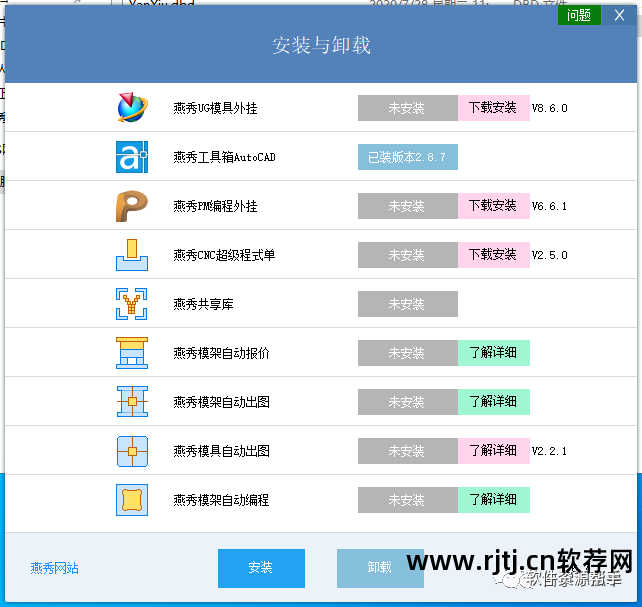This screenshot has height=607, width=642.
Task: Click the 已装版本2.8.7 status for AutoCAD
Action: pyautogui.click(x=408, y=157)
